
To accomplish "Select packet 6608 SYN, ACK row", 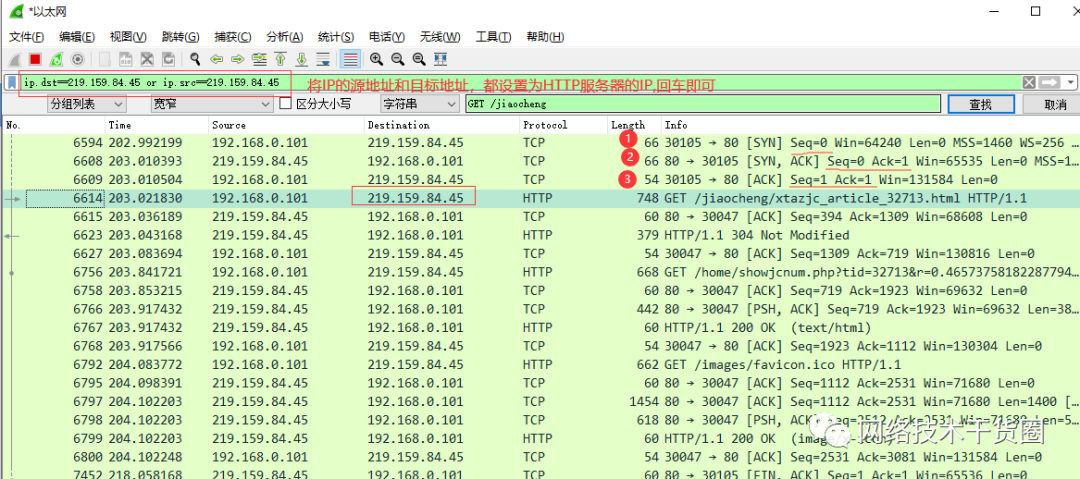I will click(540, 161).
